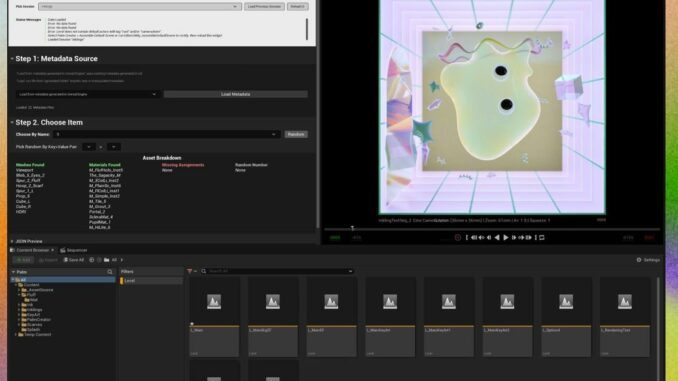
Task: Click the Random button
Action: pyautogui.click(x=296, y=134)
